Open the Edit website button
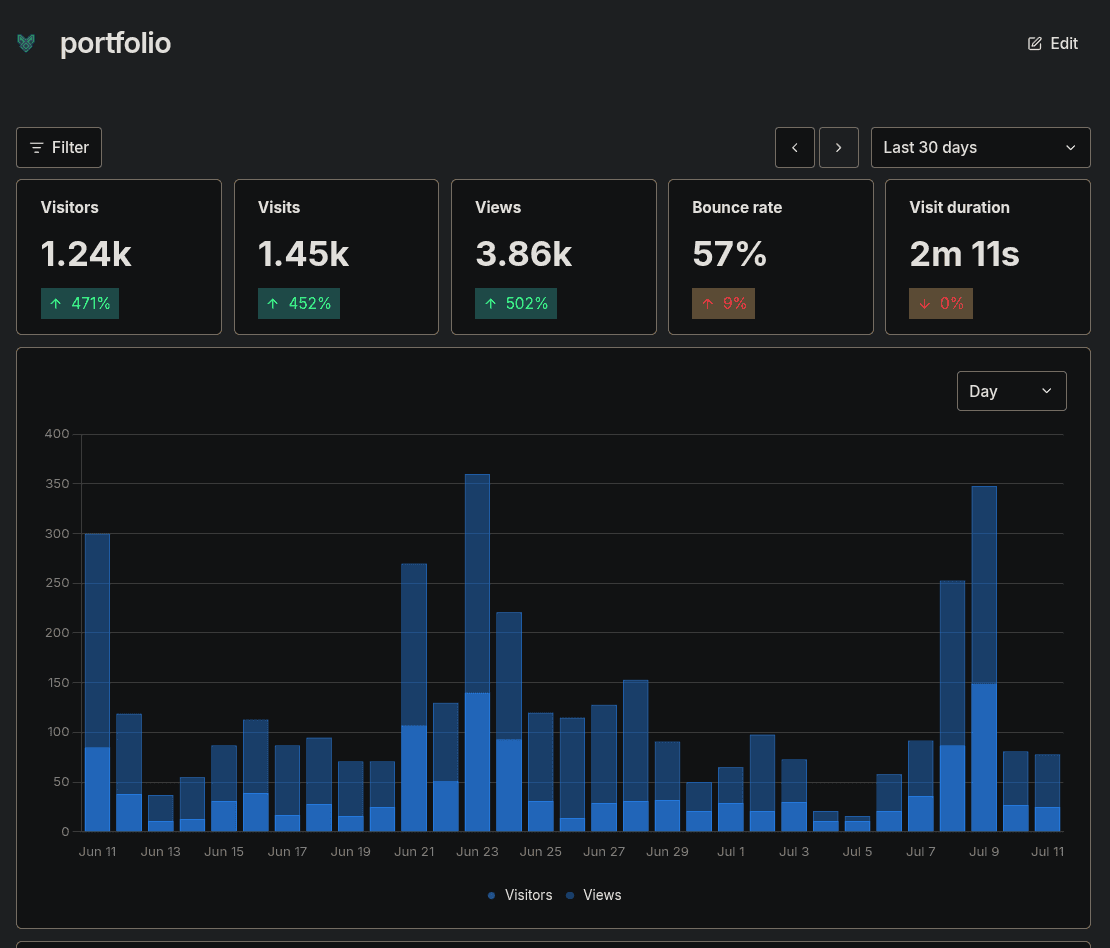 [x=1053, y=43]
